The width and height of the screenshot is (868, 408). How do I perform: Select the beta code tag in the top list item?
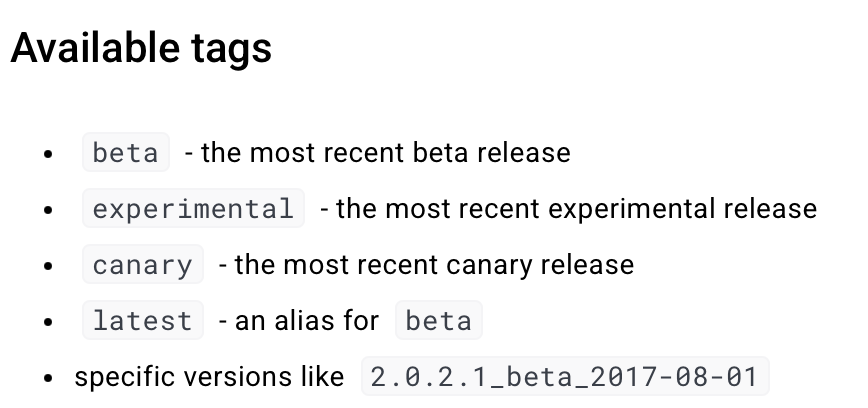point(126,152)
